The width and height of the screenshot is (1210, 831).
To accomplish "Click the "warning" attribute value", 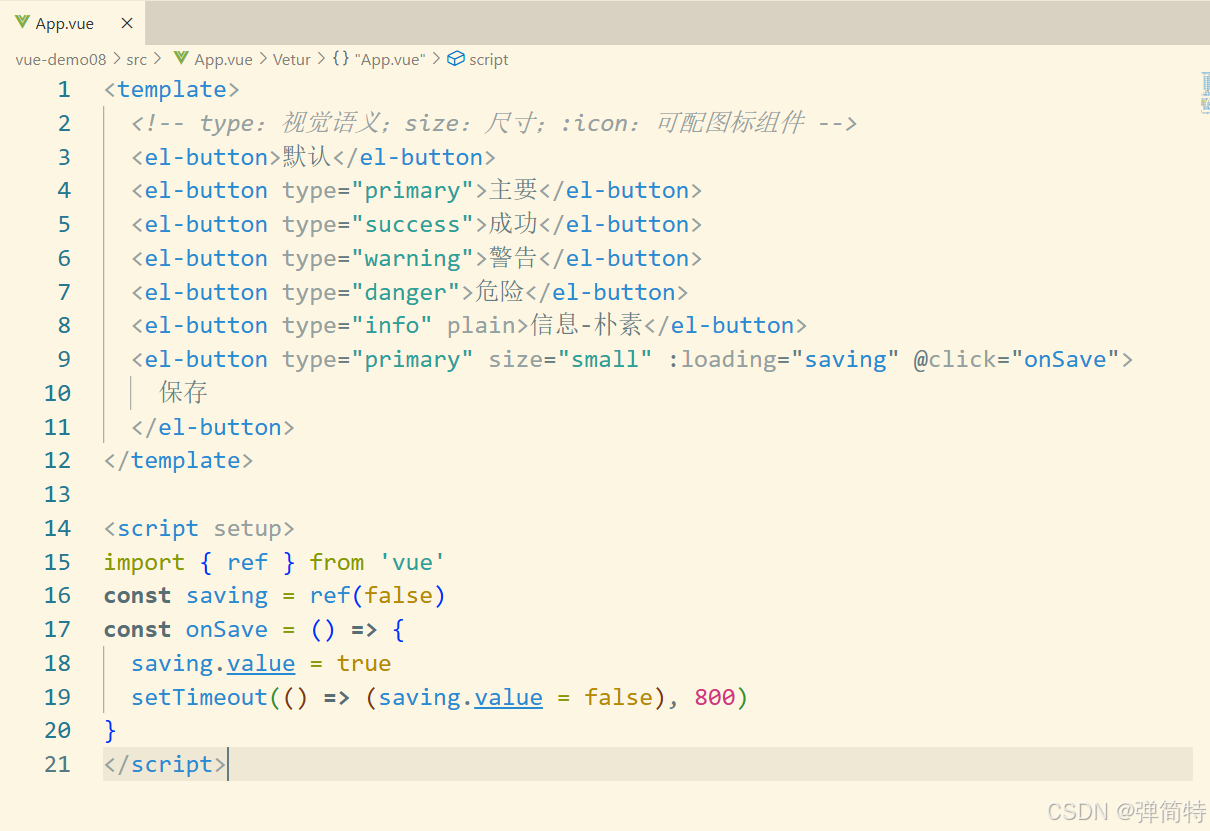I will 412,259.
